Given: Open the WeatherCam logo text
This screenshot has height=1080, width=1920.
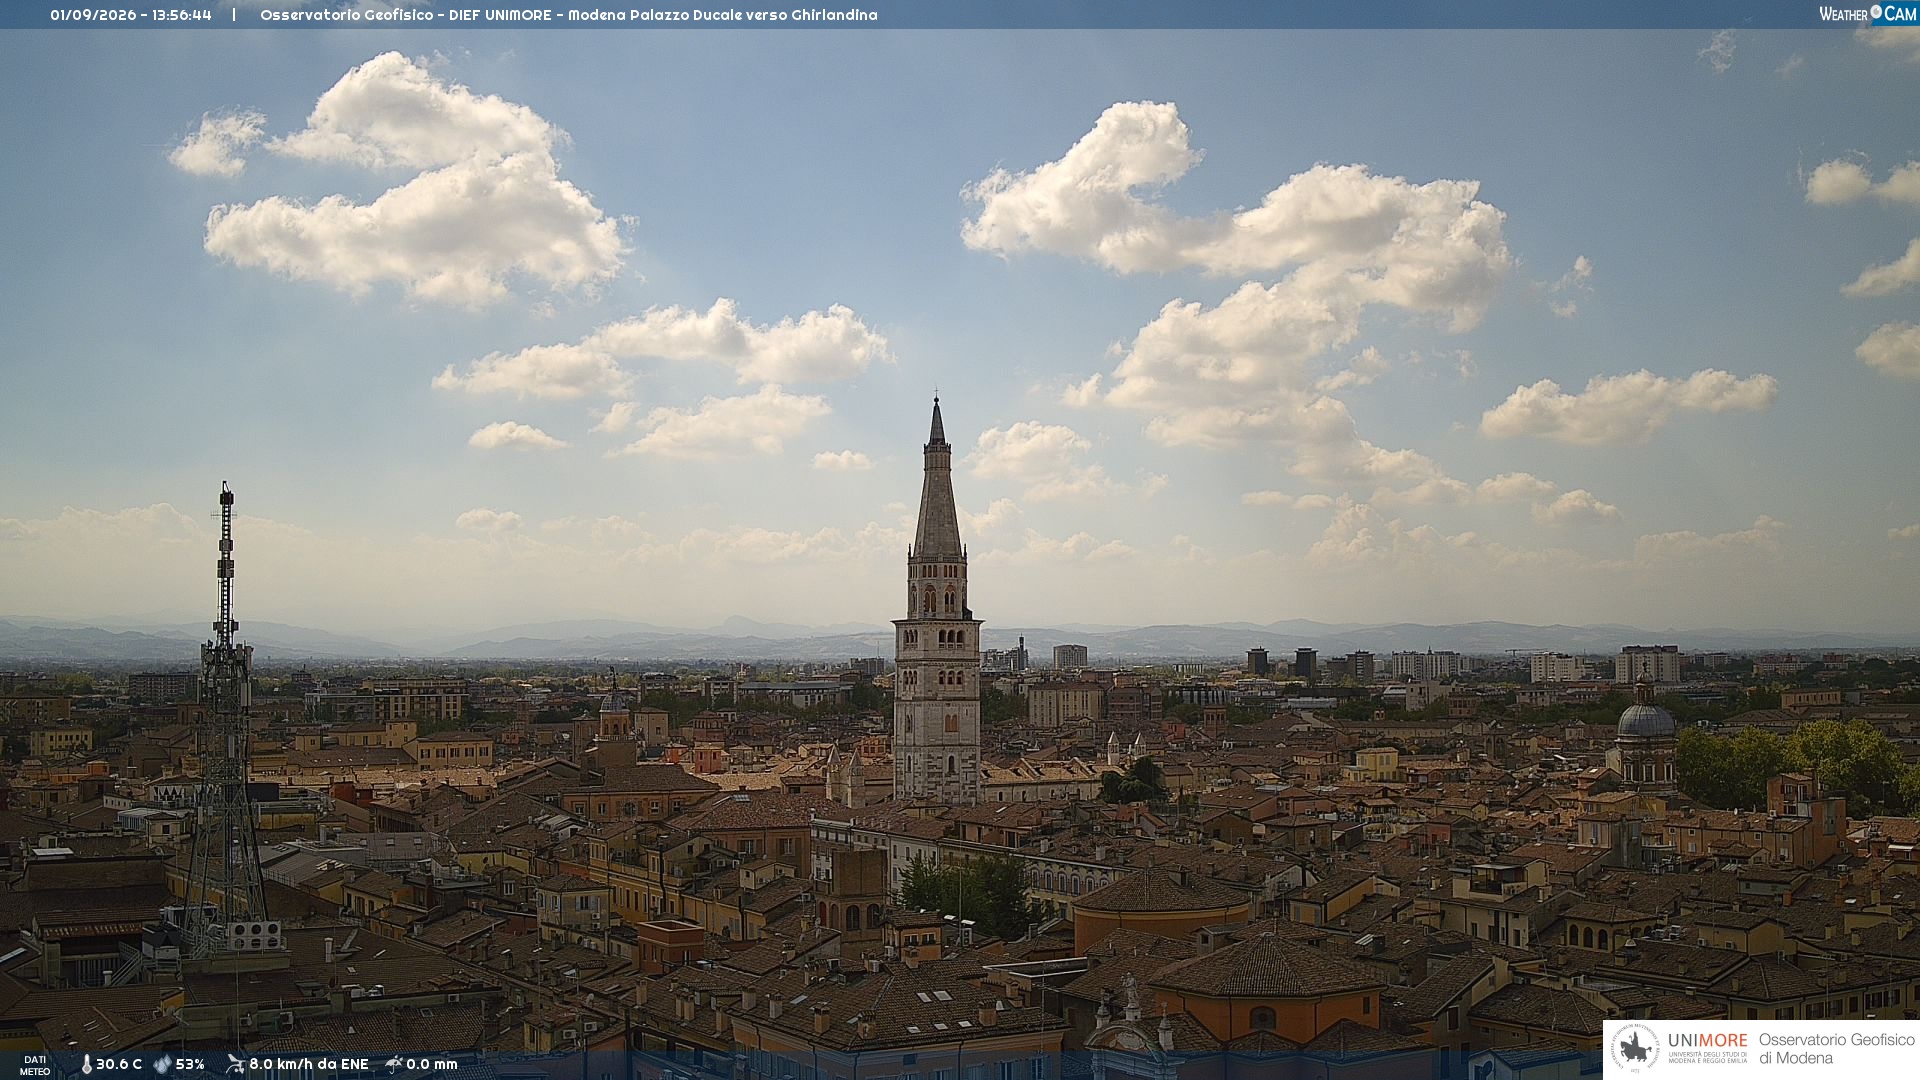Looking at the screenshot, I should coord(1868,13).
